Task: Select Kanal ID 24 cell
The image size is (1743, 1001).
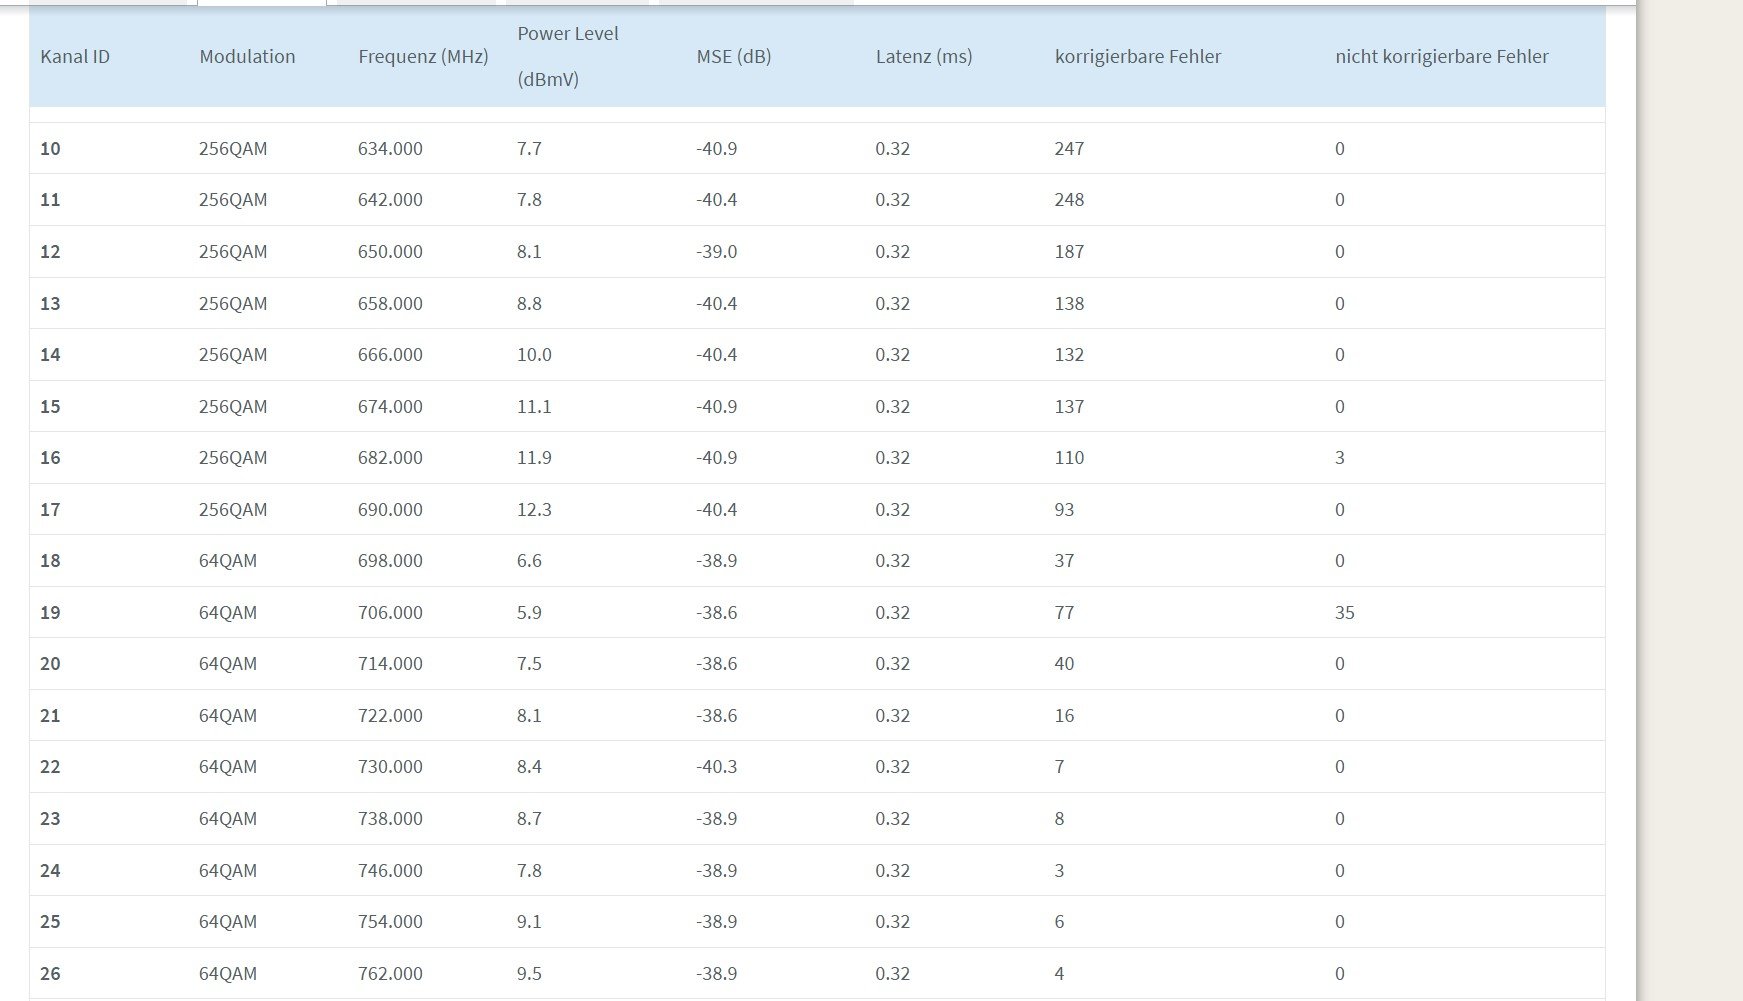Action: click(x=50, y=871)
